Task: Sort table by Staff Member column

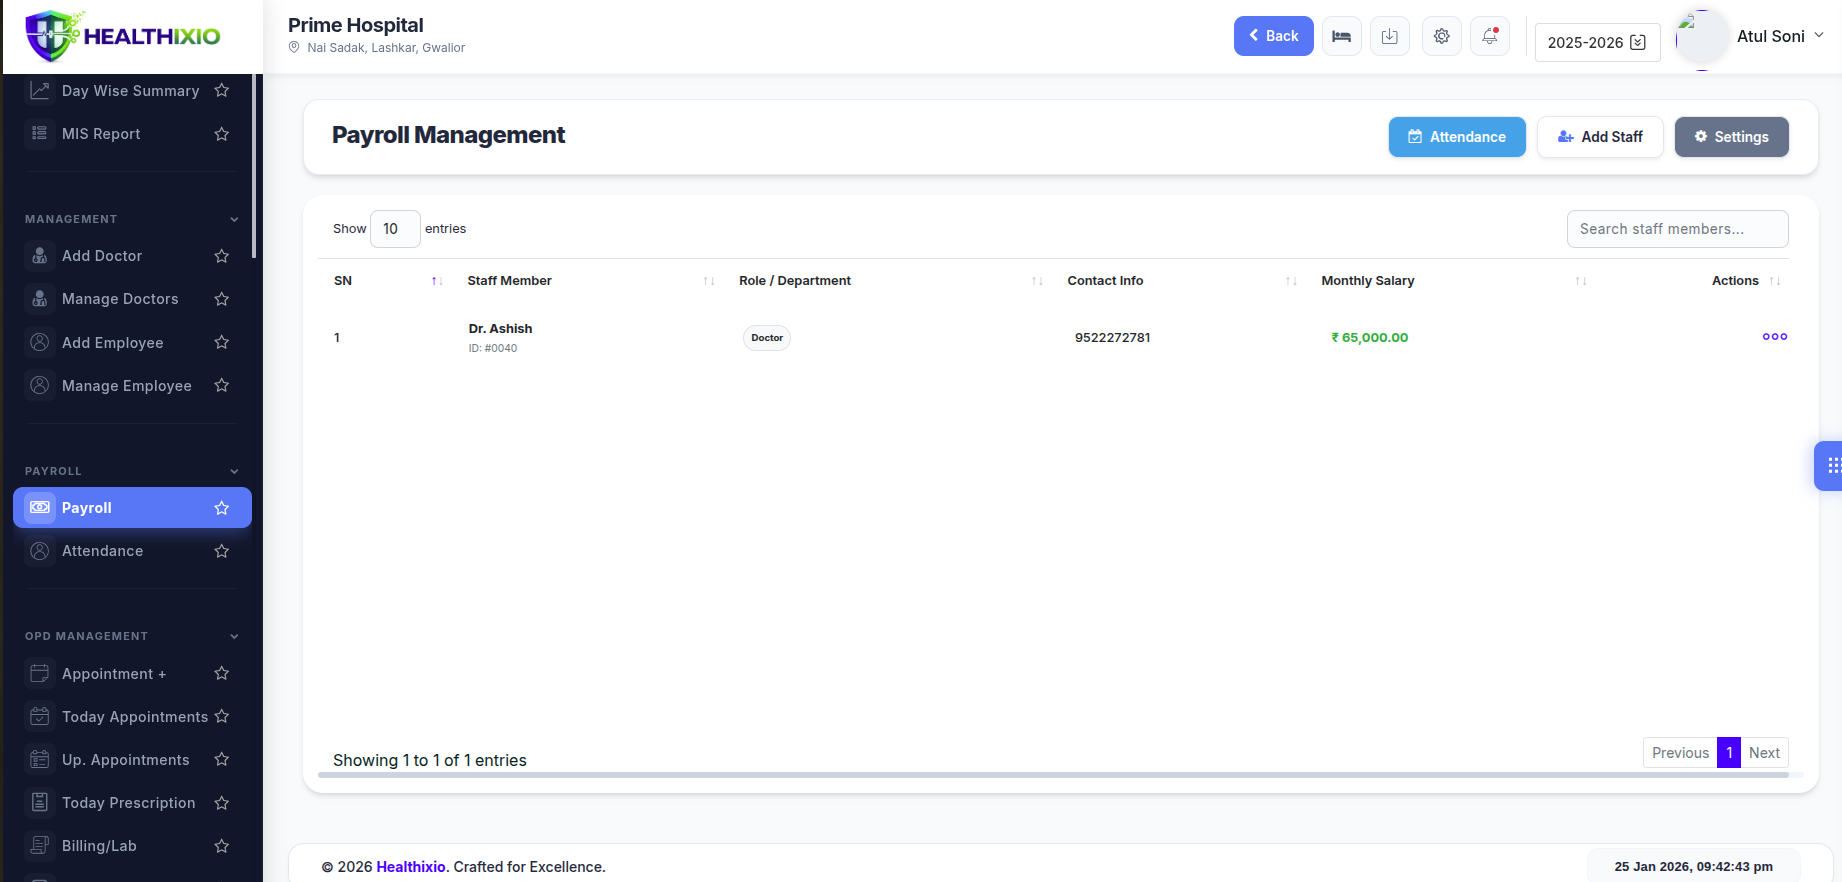Action: 709,281
